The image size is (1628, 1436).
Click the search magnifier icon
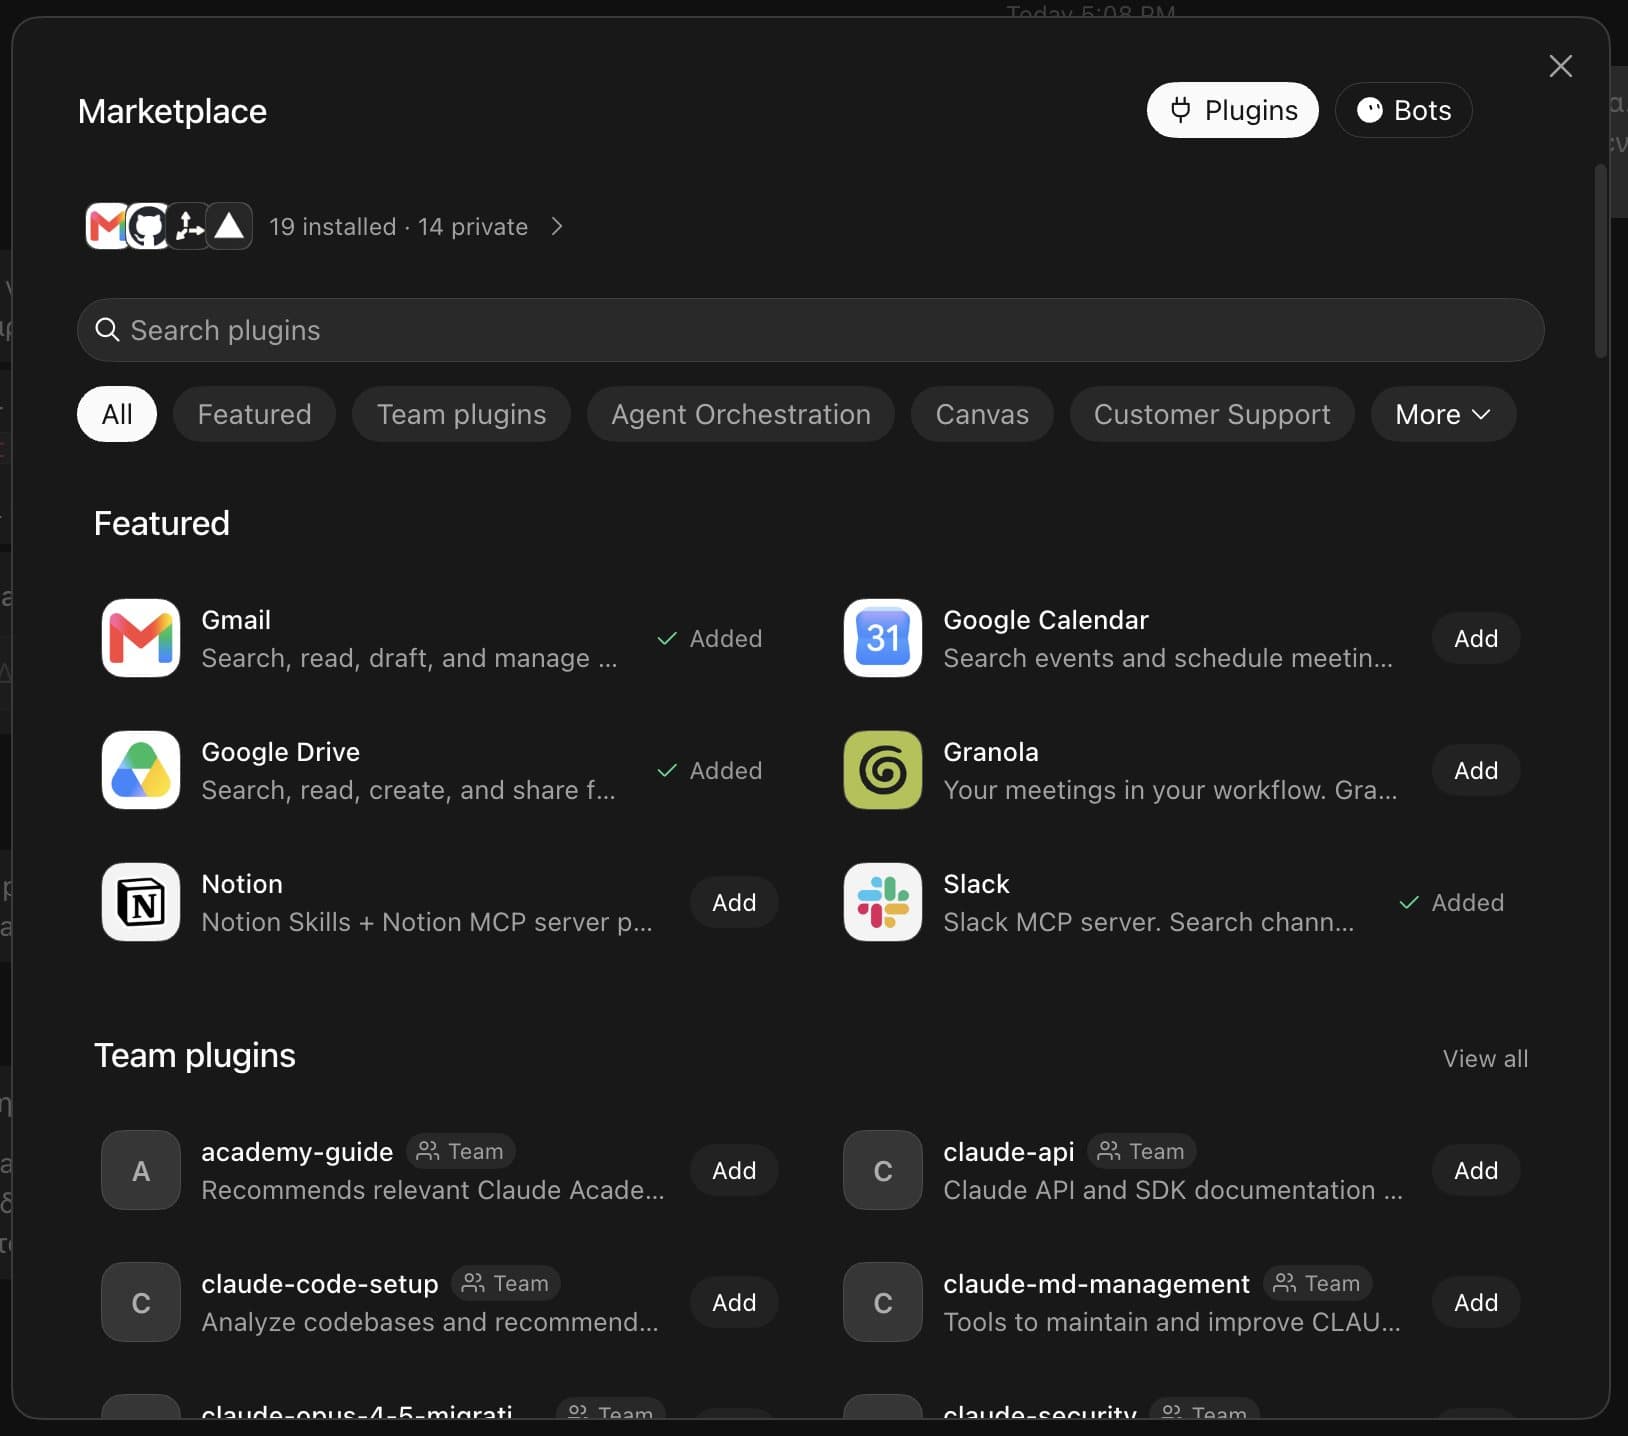(x=107, y=329)
